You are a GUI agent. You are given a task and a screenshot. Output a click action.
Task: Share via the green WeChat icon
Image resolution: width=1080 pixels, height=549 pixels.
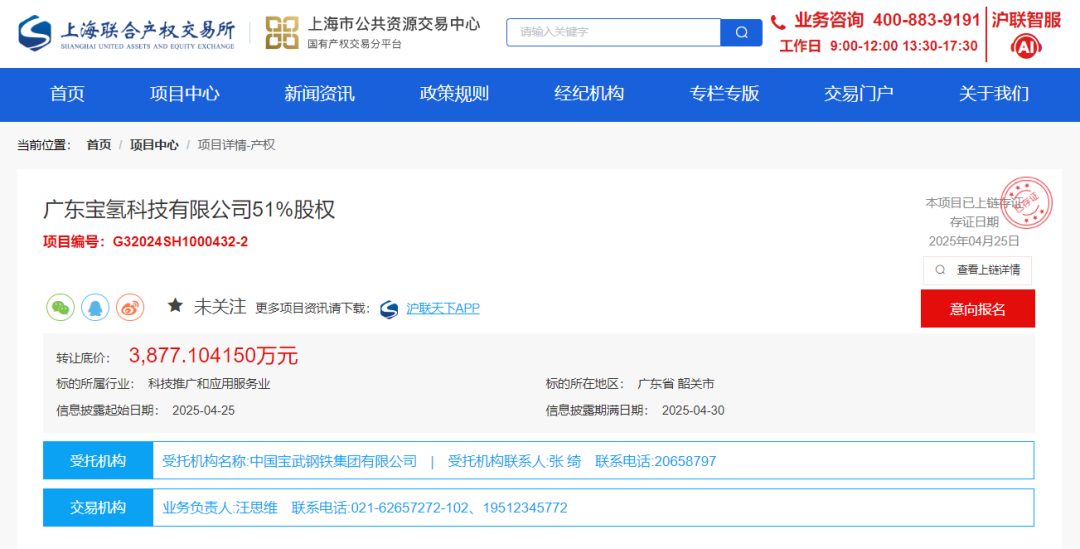[x=61, y=307]
